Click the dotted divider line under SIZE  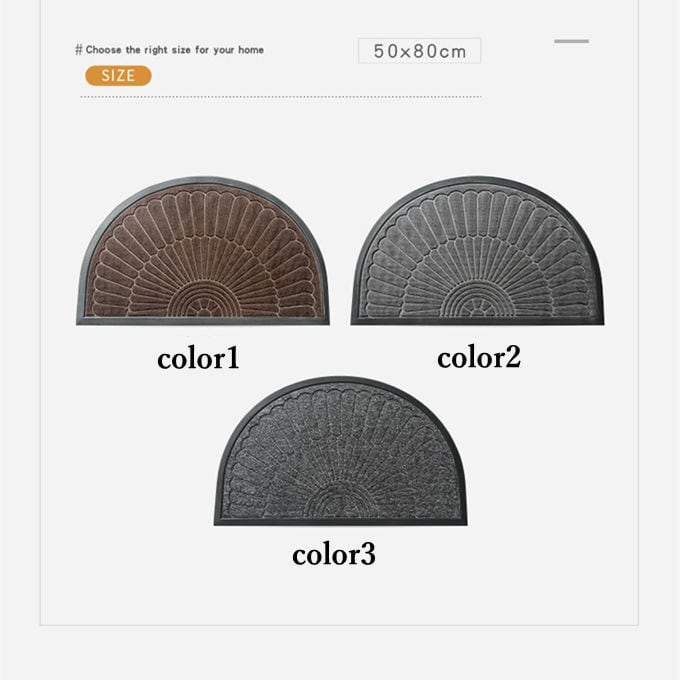click(281, 97)
